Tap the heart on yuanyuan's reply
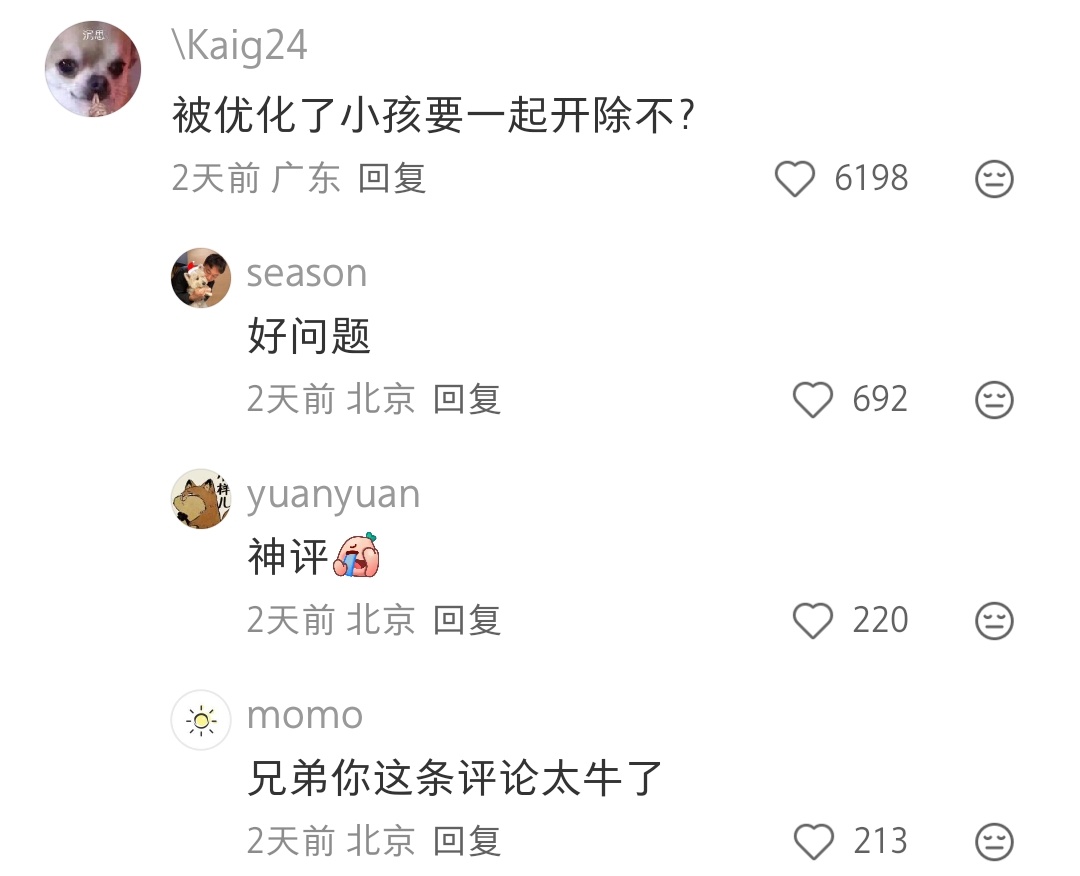 [813, 620]
